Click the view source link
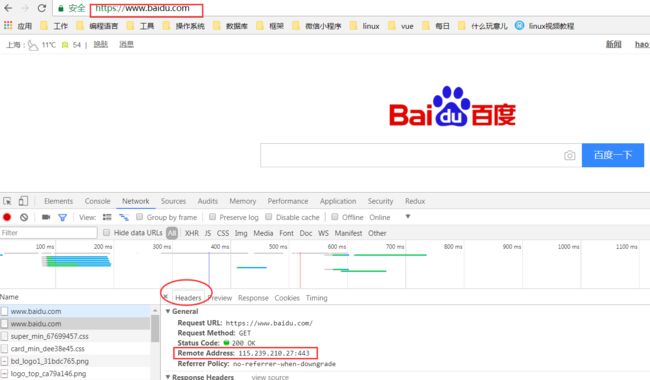Viewport: 650px width, 380px height. pyautogui.click(x=270, y=377)
